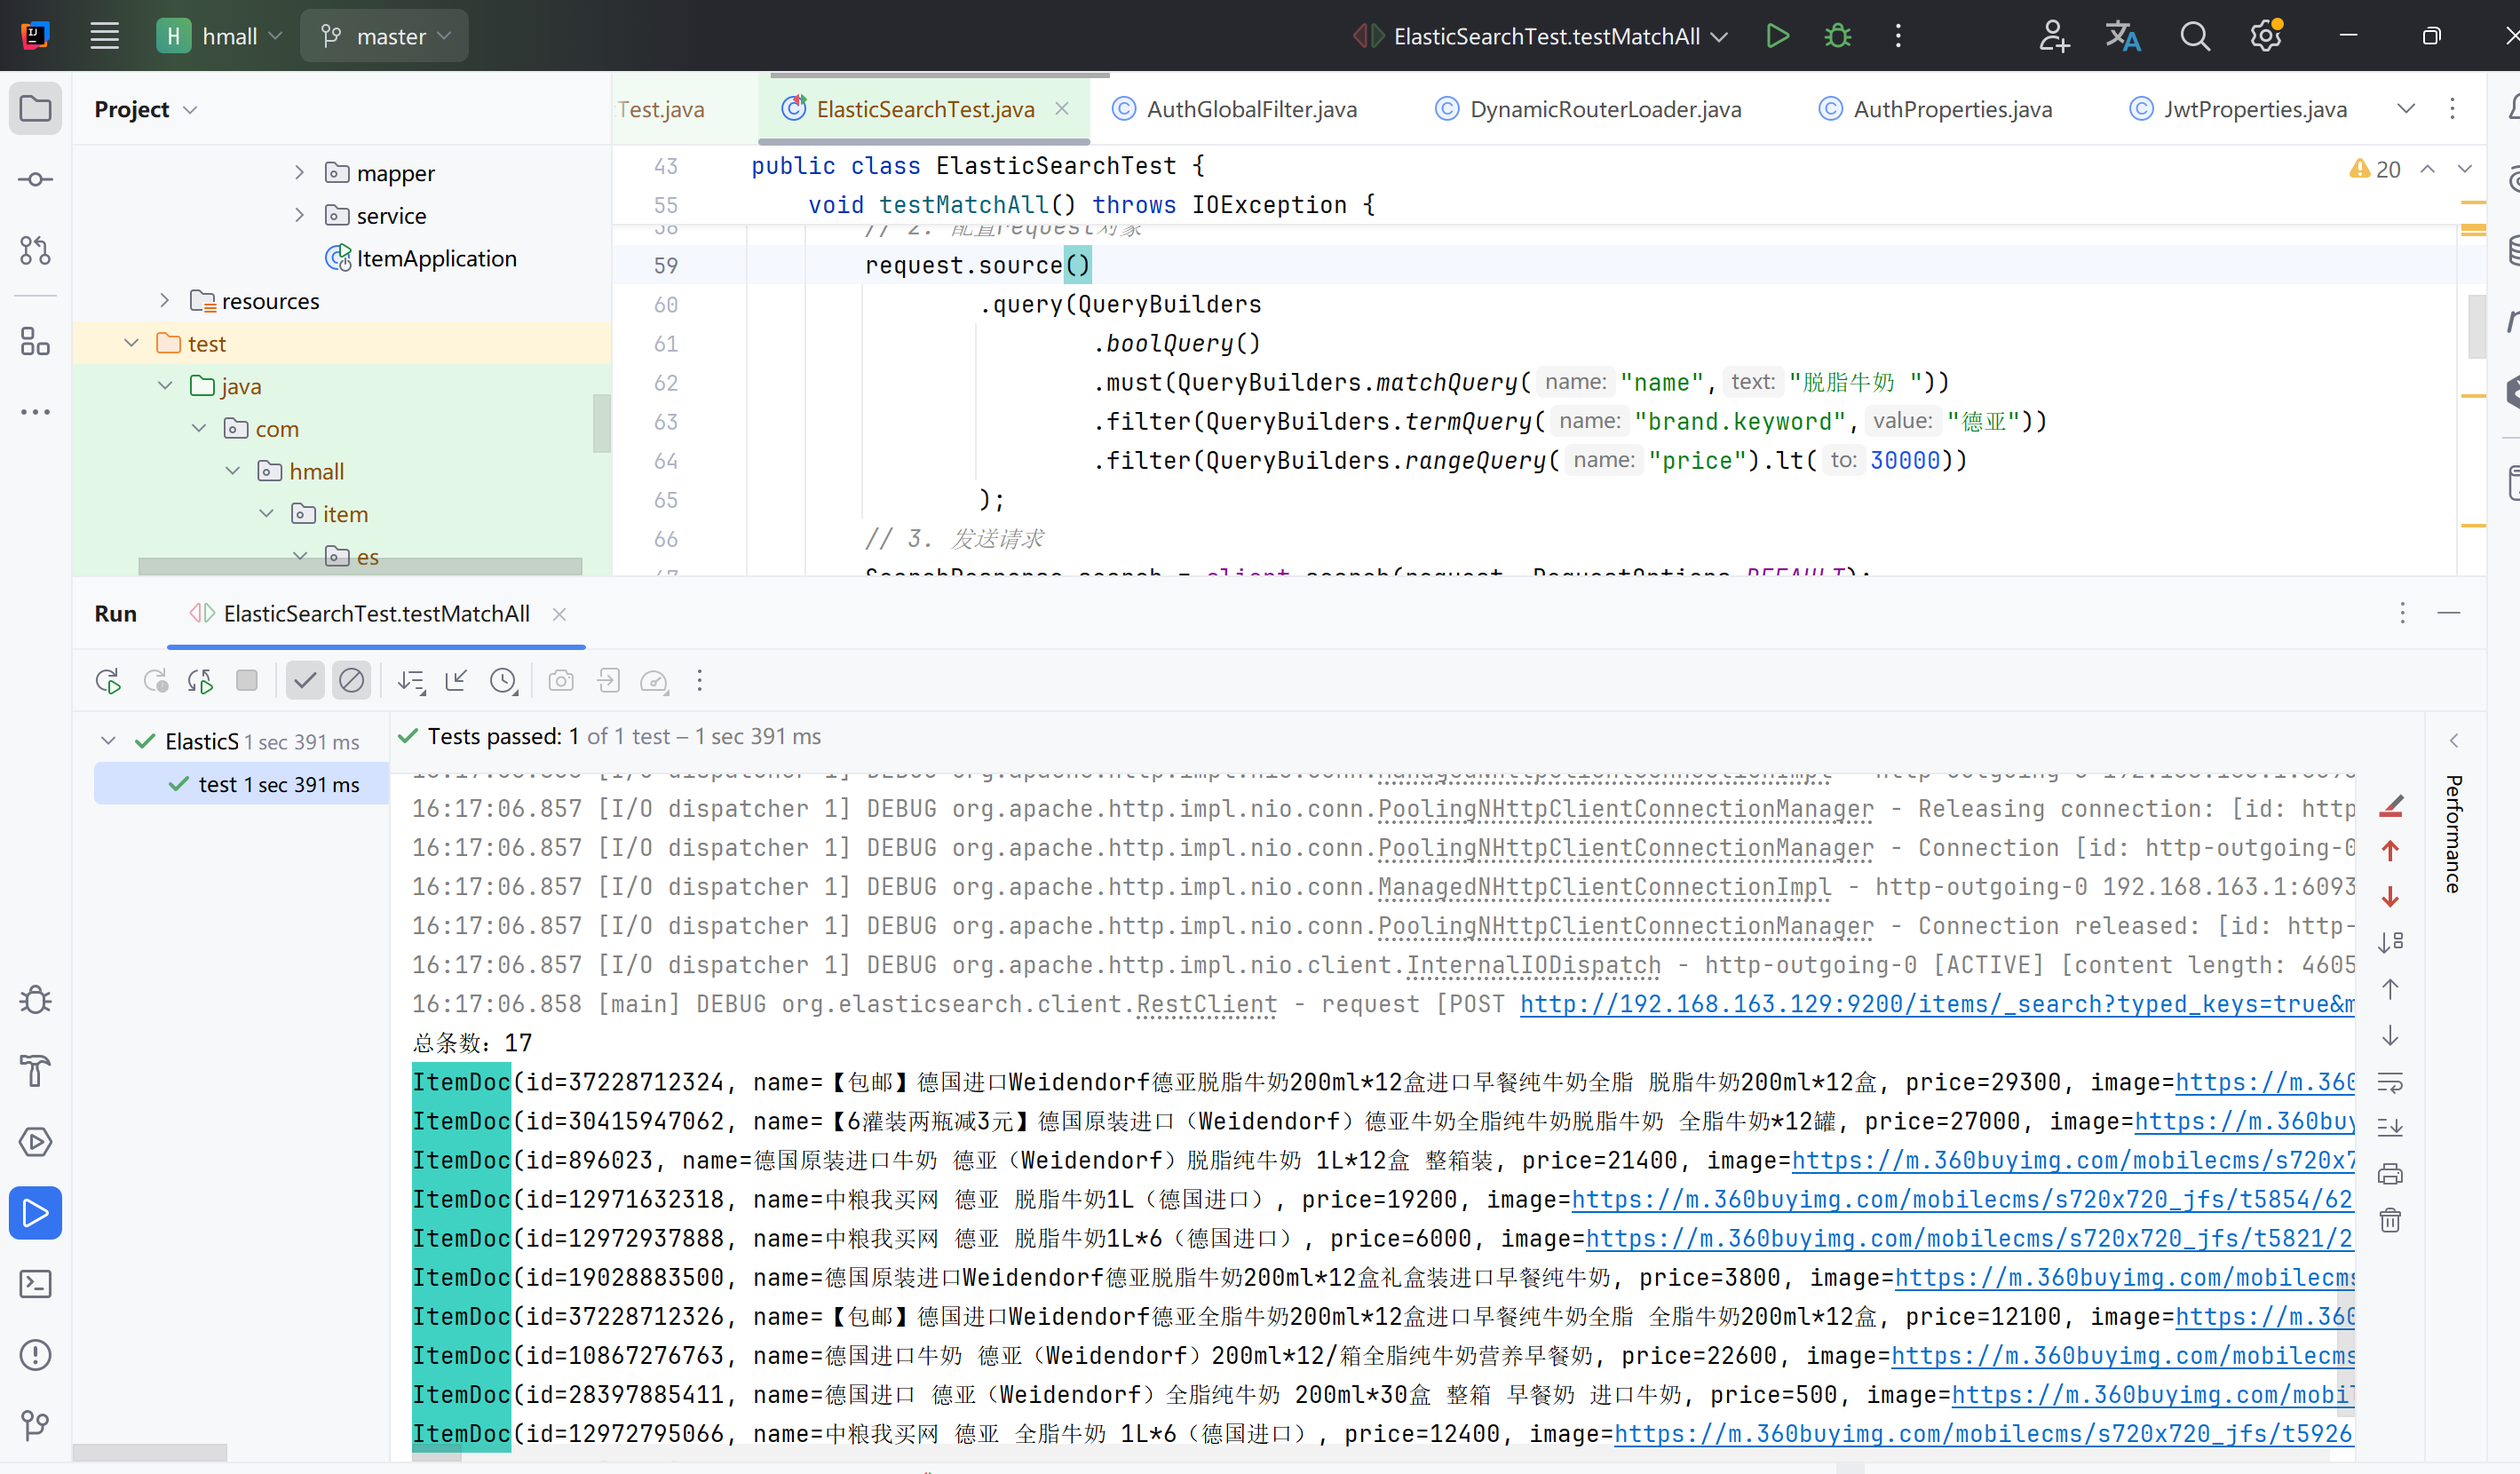The width and height of the screenshot is (2520, 1474).
Task: Open the test history clock icon
Action: point(503,681)
